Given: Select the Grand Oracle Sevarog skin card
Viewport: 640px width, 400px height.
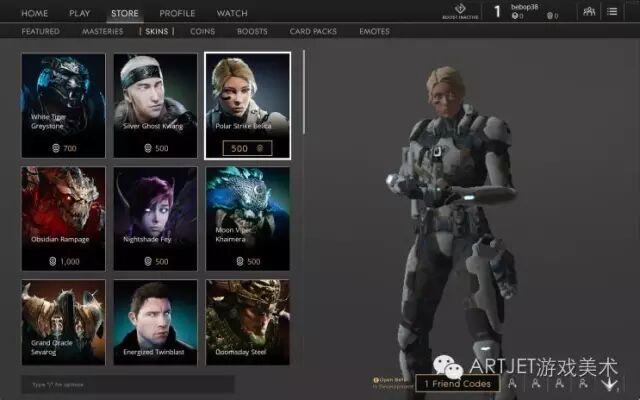Looking at the screenshot, I should coord(63,322).
